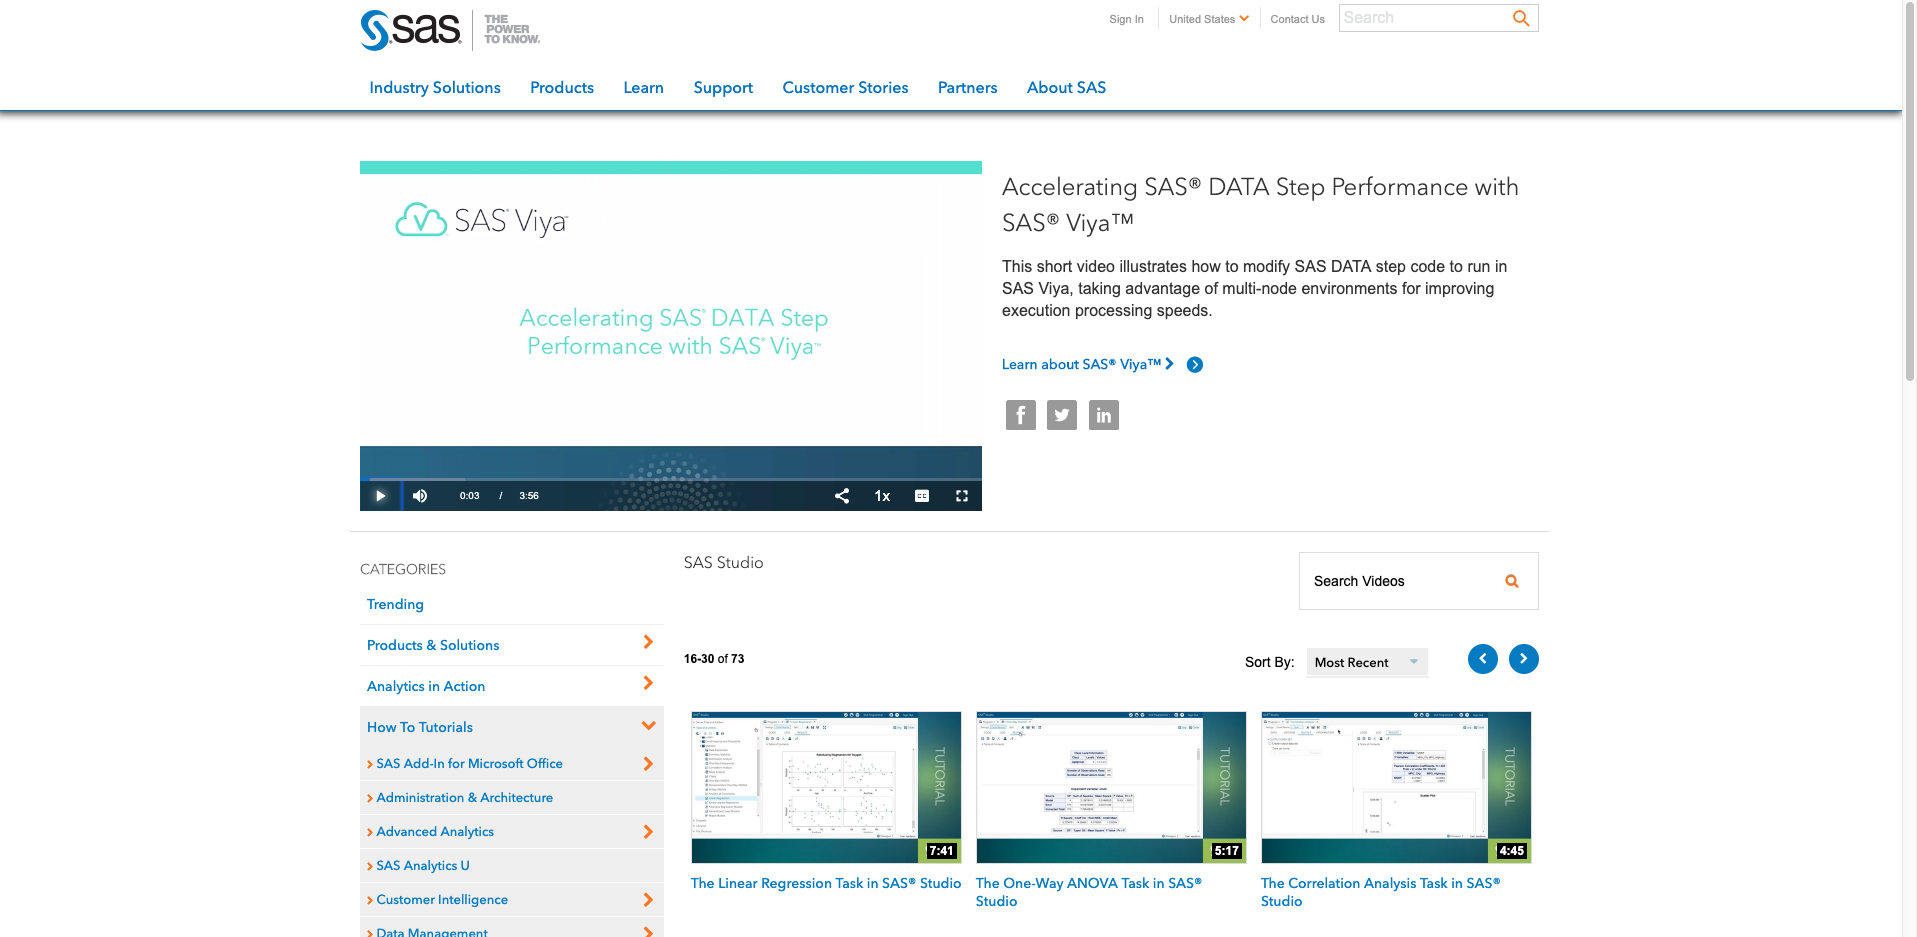Click the orange site search magnifier icon

click(1521, 18)
